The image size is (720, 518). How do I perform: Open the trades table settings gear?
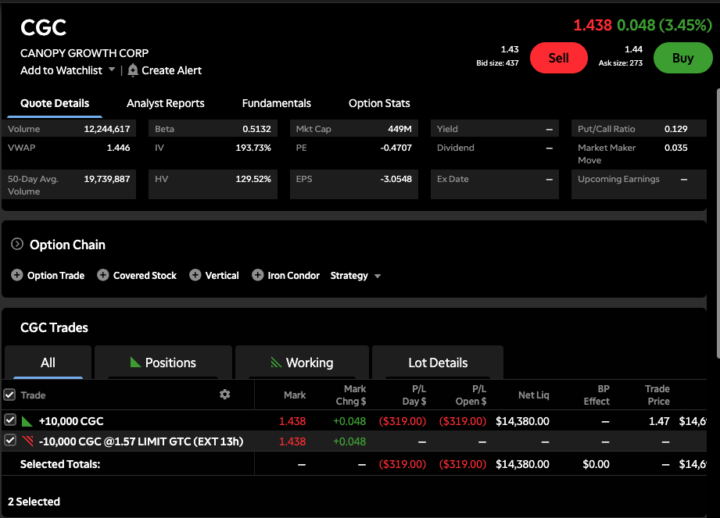pos(225,395)
